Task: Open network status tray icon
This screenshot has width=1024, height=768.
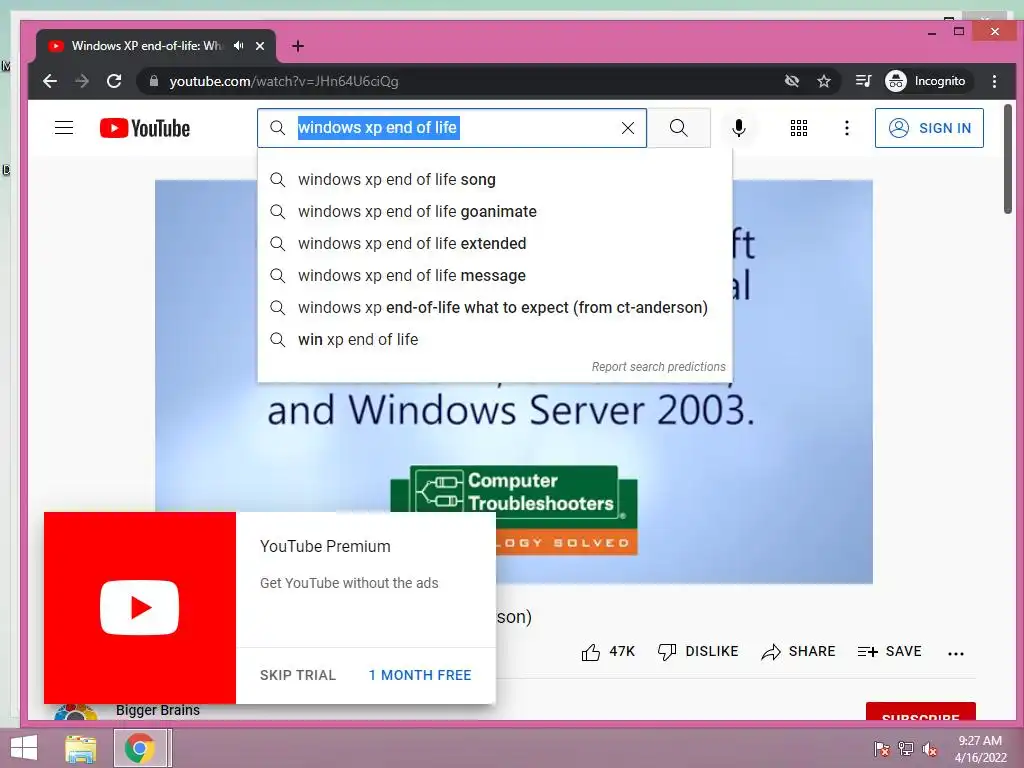Action: pyautogui.click(x=905, y=749)
